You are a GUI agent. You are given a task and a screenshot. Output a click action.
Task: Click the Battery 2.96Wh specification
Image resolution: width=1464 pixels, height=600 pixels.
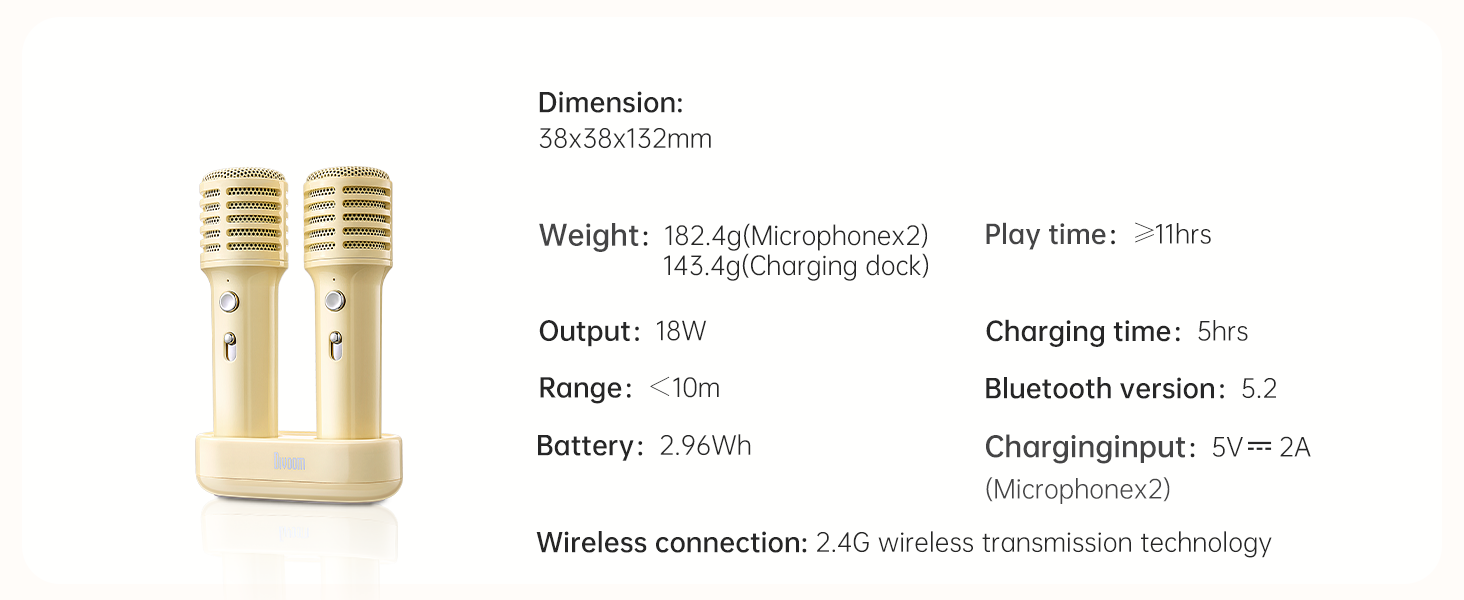643,445
